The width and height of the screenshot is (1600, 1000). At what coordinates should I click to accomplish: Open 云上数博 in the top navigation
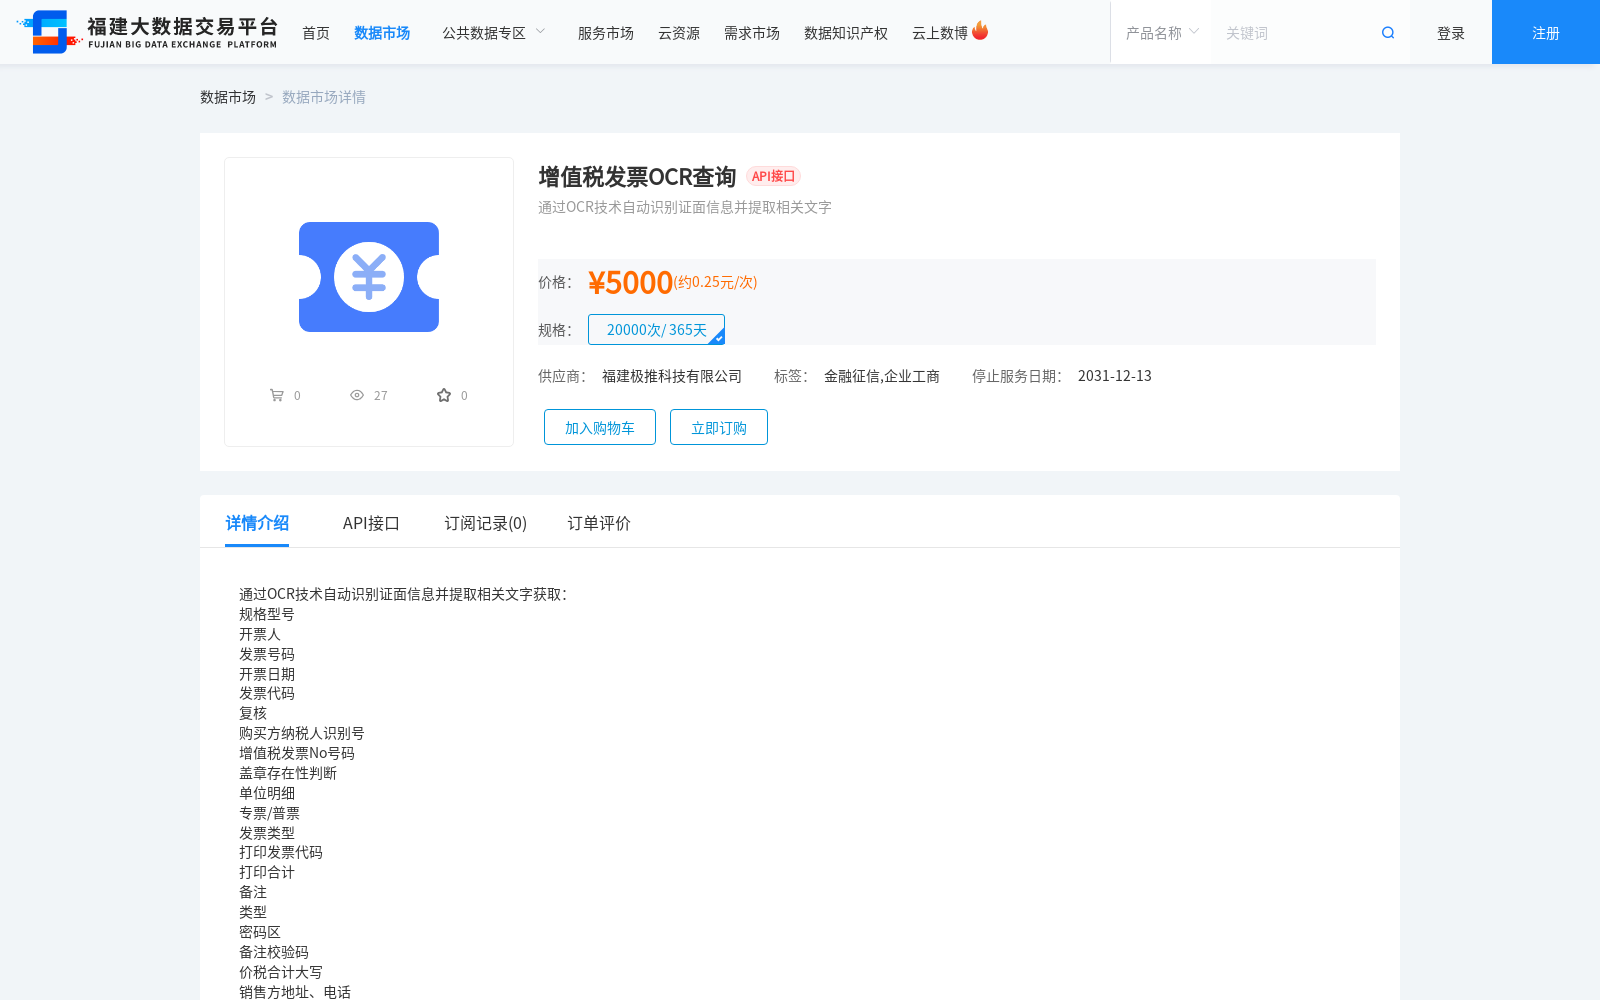click(x=940, y=33)
